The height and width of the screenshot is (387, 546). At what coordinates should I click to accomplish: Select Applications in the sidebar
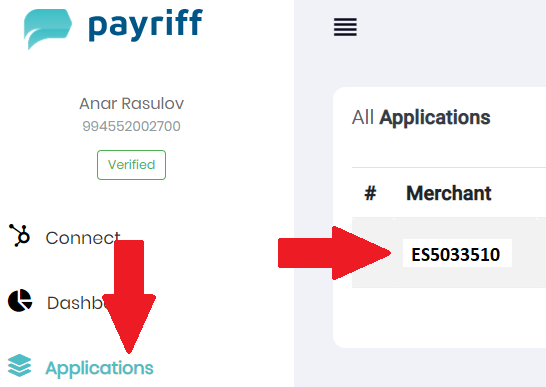99,368
